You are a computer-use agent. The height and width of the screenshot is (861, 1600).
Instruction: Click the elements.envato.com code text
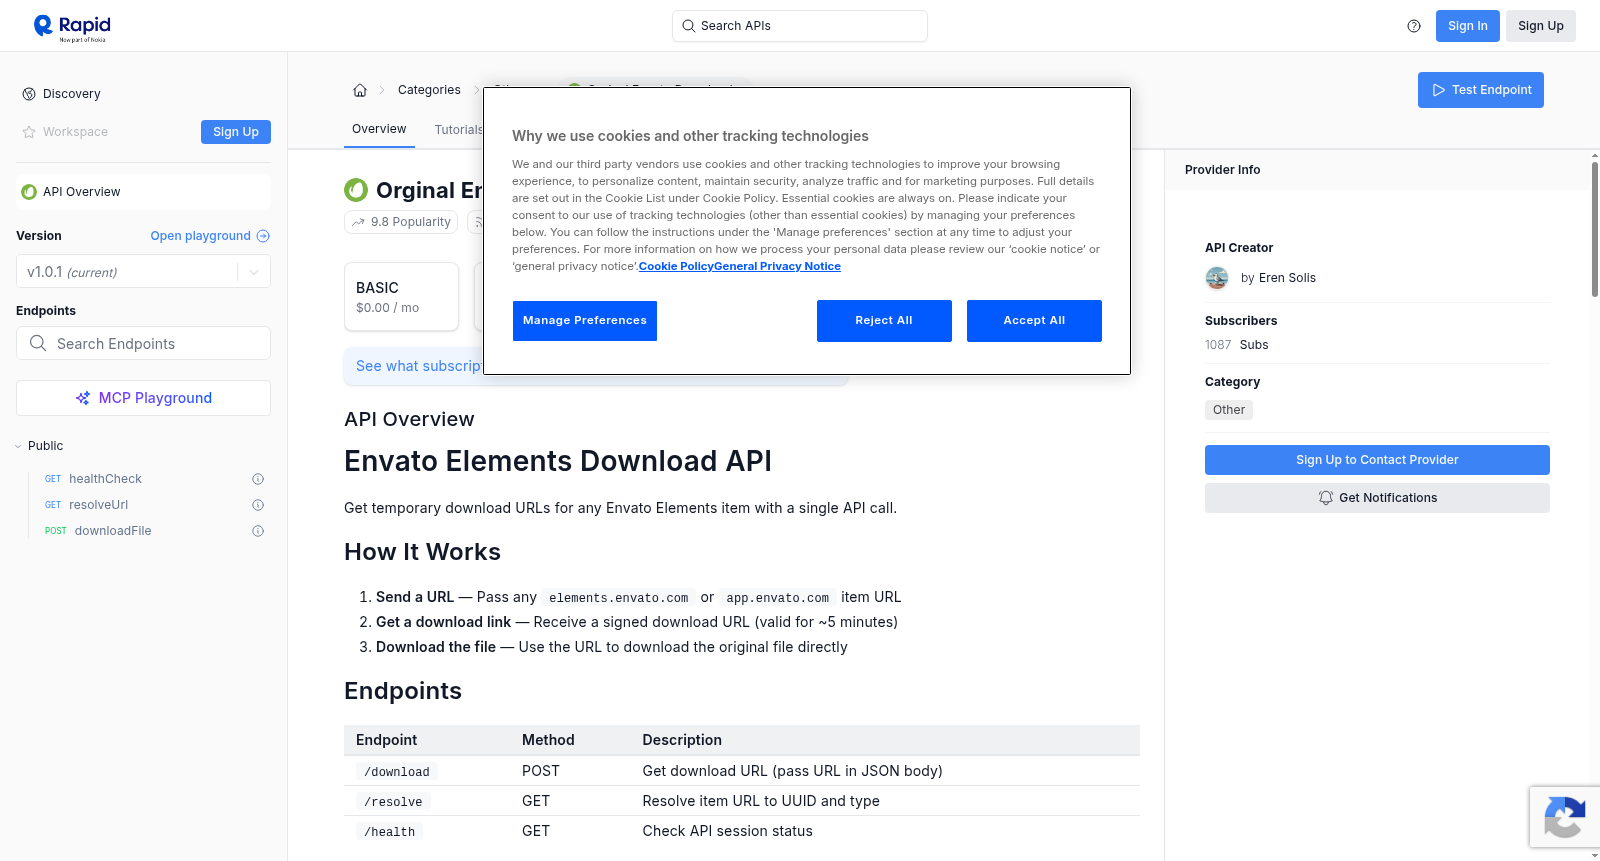point(618,598)
